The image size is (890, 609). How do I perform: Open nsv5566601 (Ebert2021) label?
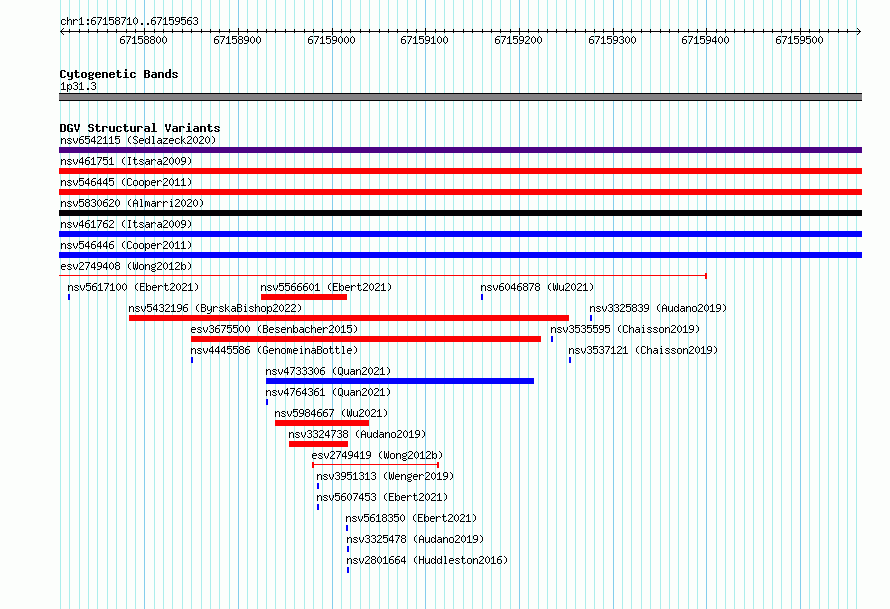pyautogui.click(x=326, y=287)
